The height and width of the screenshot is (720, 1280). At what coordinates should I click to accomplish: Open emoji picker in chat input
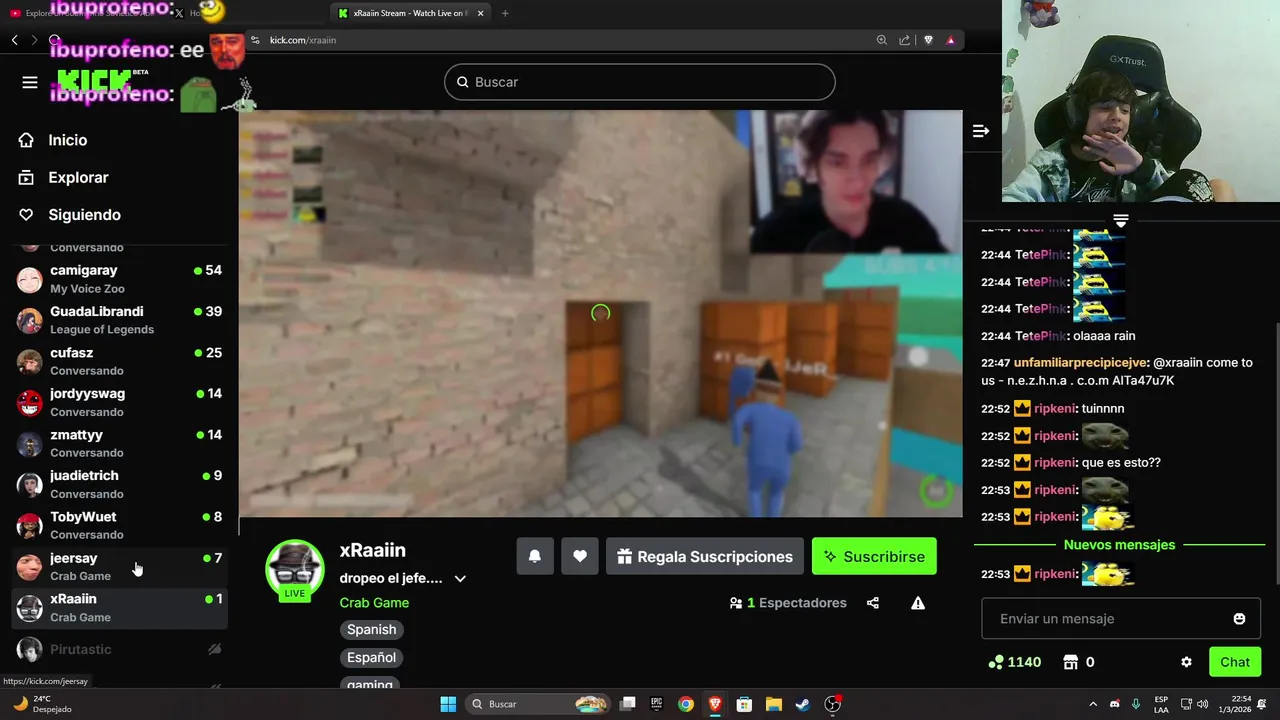tap(1239, 619)
